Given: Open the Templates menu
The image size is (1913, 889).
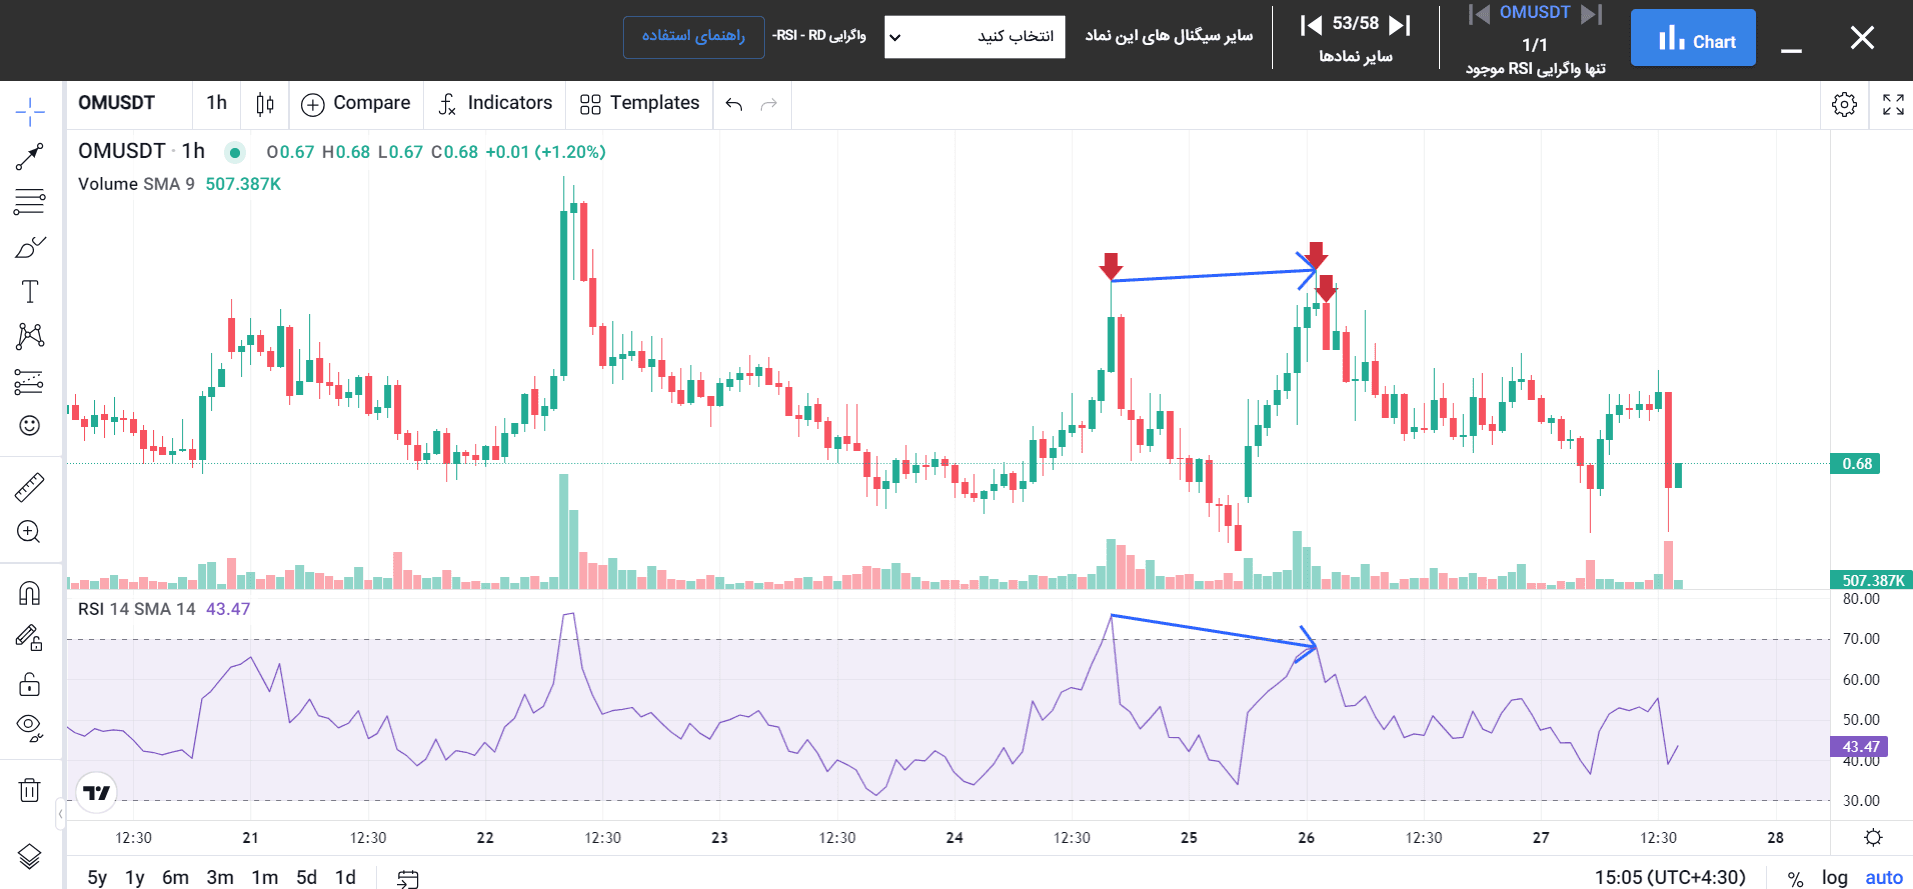Looking at the screenshot, I should [640, 104].
